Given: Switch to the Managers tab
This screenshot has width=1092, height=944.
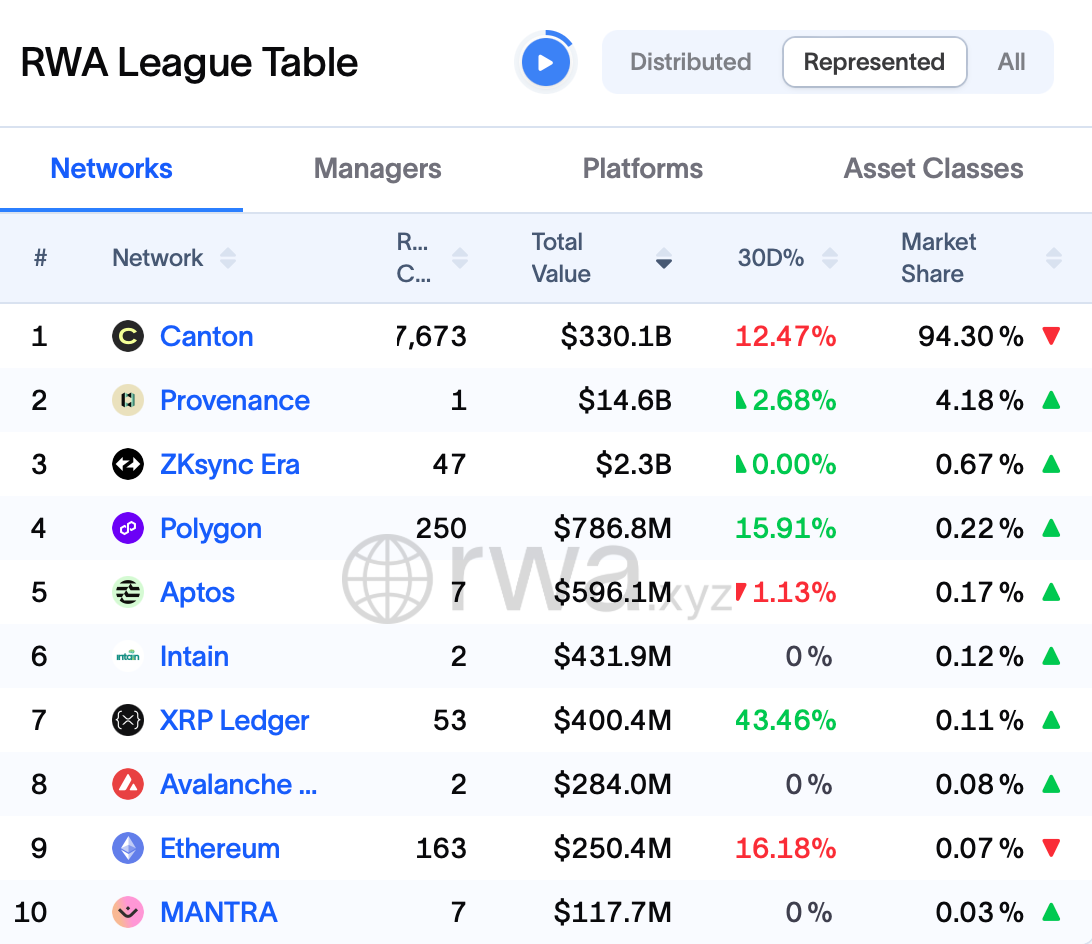Looking at the screenshot, I should tap(377, 168).
